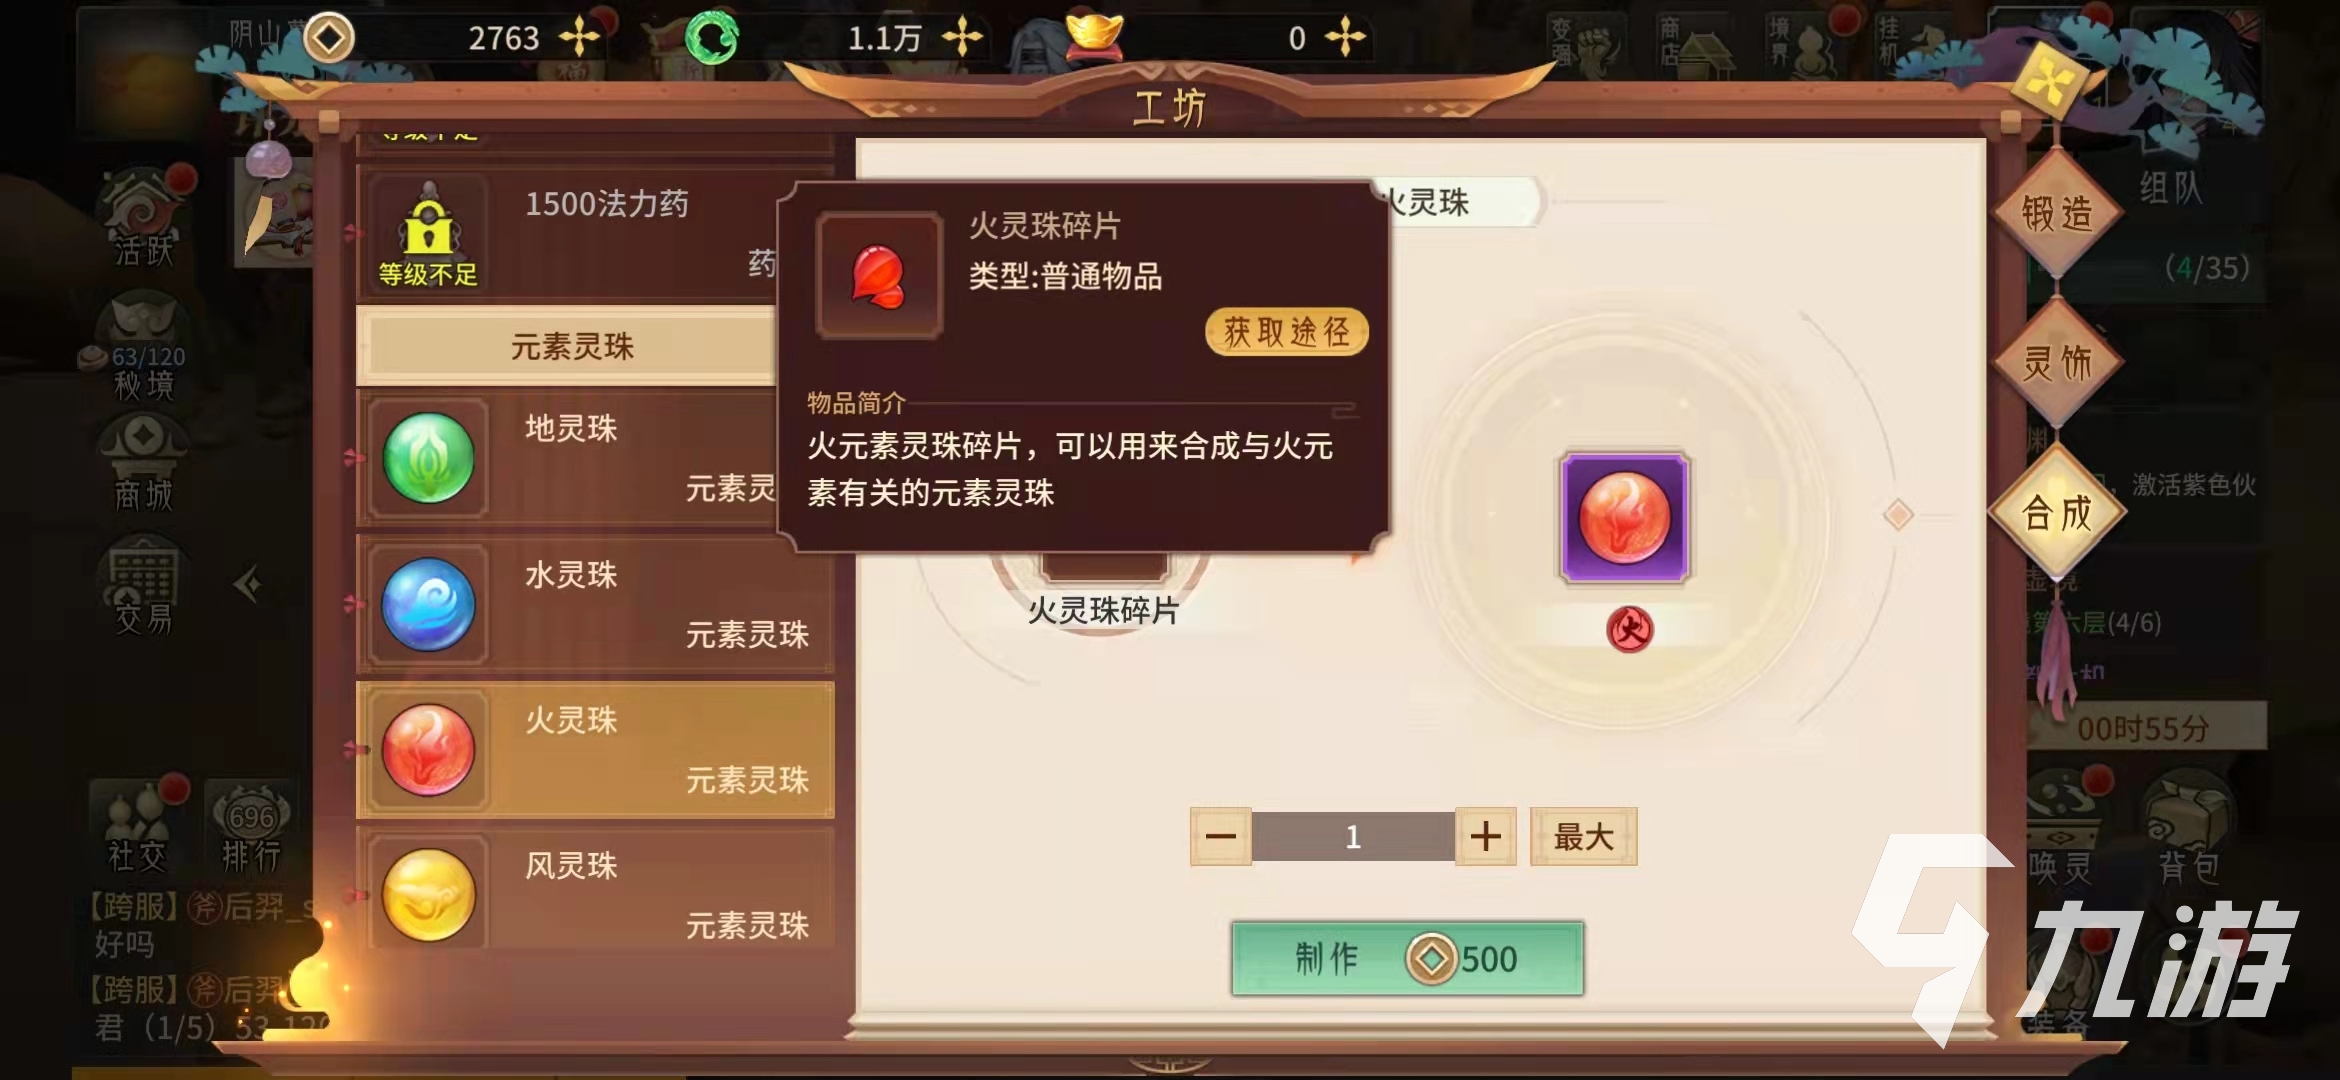Switch to the 锻造 tab
The height and width of the screenshot is (1080, 2340).
pos(2056,213)
